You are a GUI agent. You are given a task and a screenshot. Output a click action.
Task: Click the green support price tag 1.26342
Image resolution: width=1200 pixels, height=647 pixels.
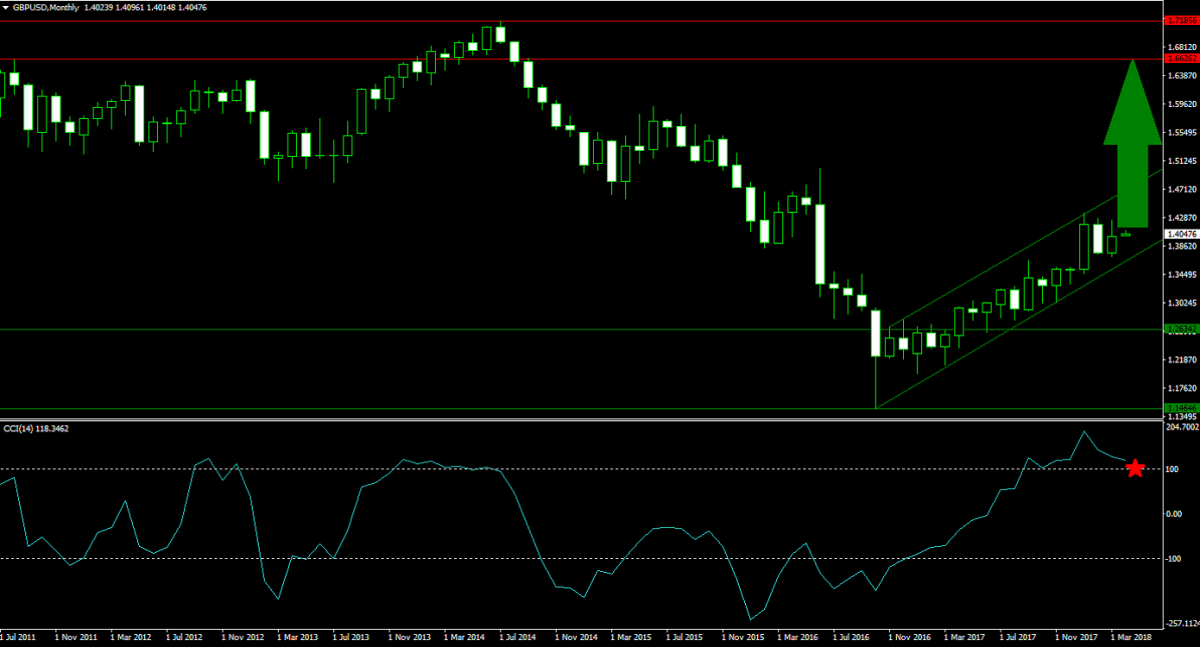[x=1181, y=328]
